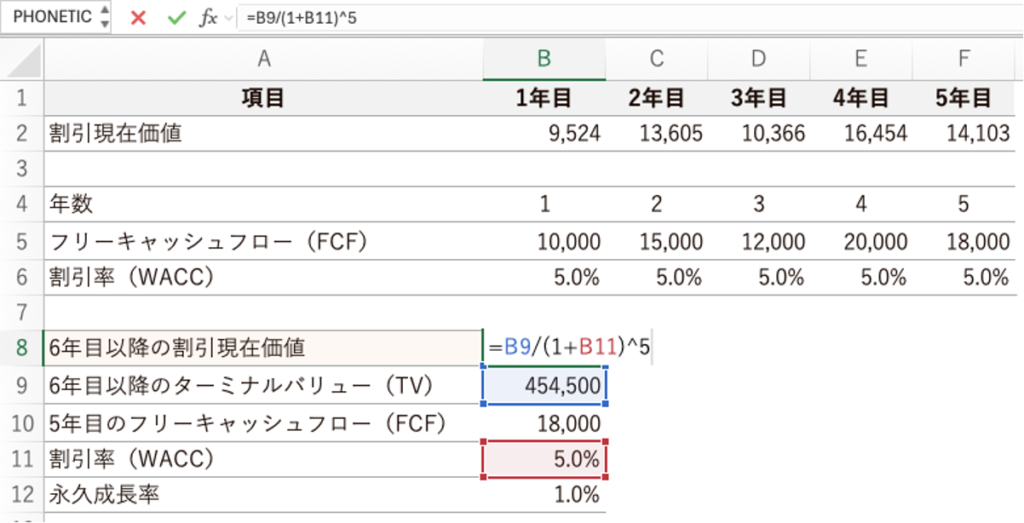
Task: Select row 5 header
Action: point(22,242)
